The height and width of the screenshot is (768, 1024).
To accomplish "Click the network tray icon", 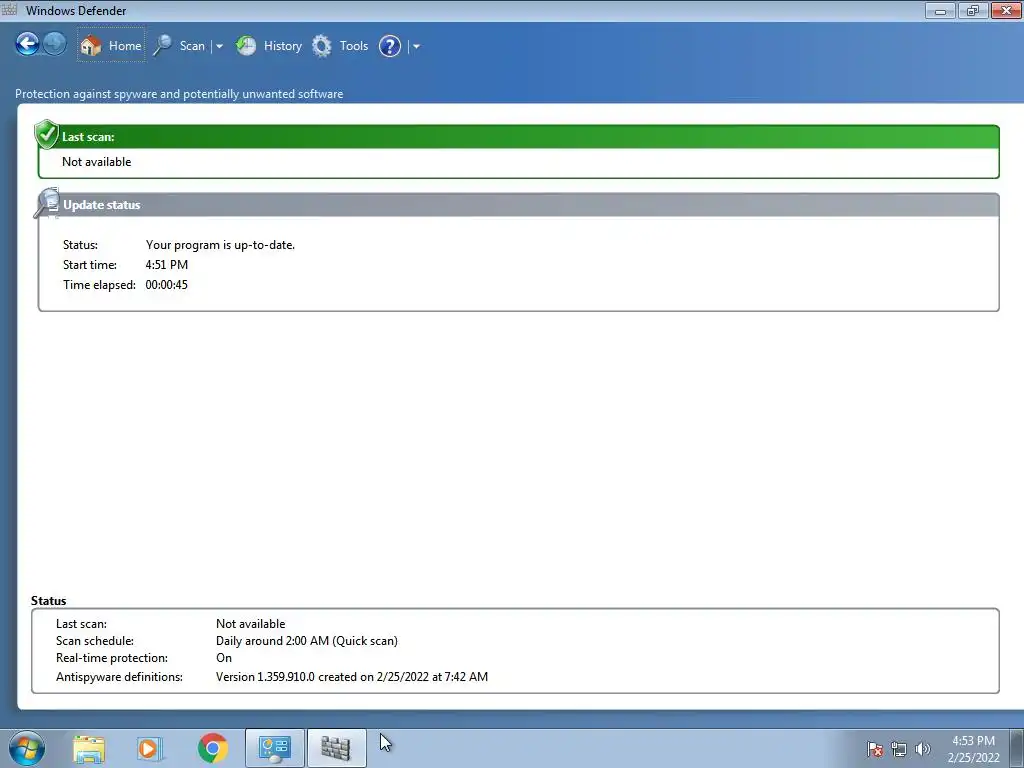I will tap(899, 749).
